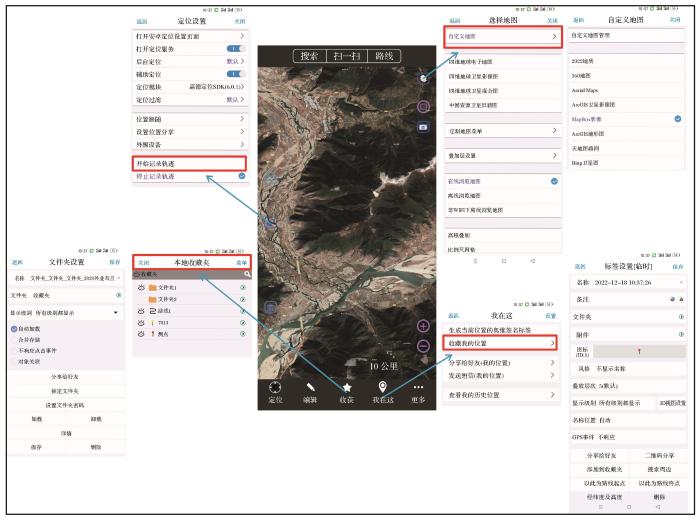Viewport: 700px width, 520px height.
Task: Toggle the 辅助定位 switch
Action: point(237,74)
